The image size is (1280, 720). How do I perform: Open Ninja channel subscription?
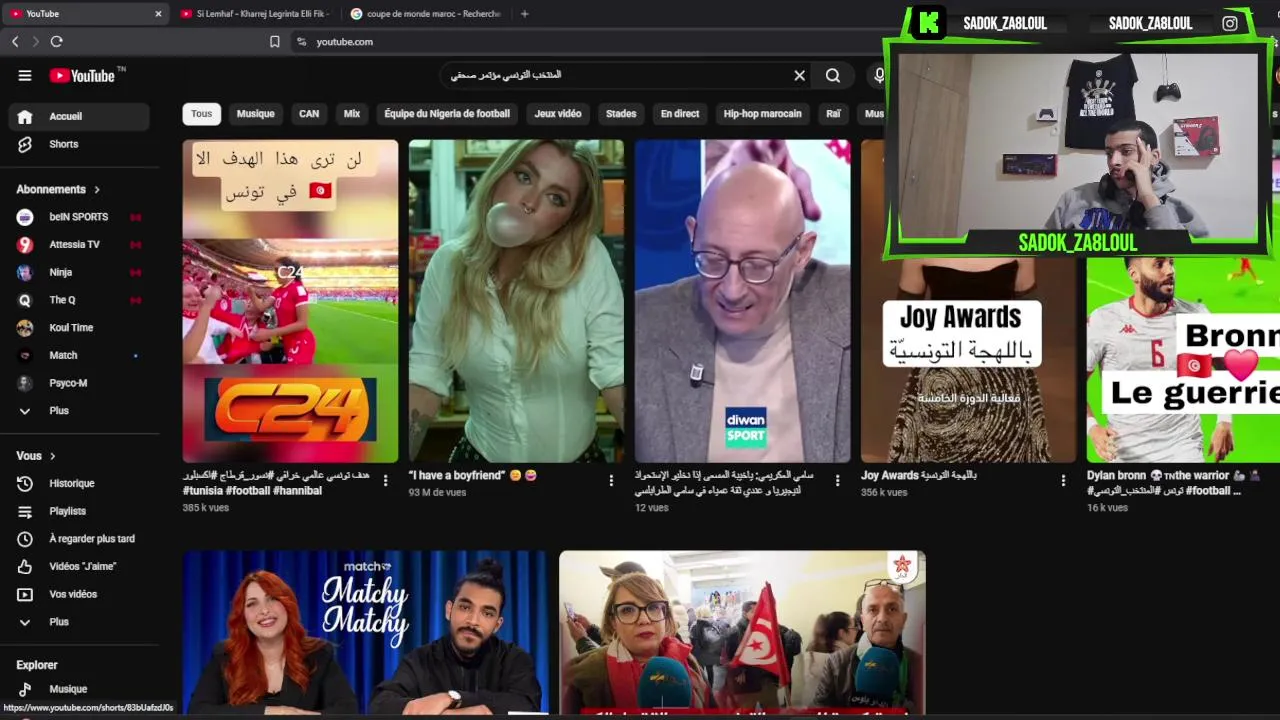pos(80,272)
